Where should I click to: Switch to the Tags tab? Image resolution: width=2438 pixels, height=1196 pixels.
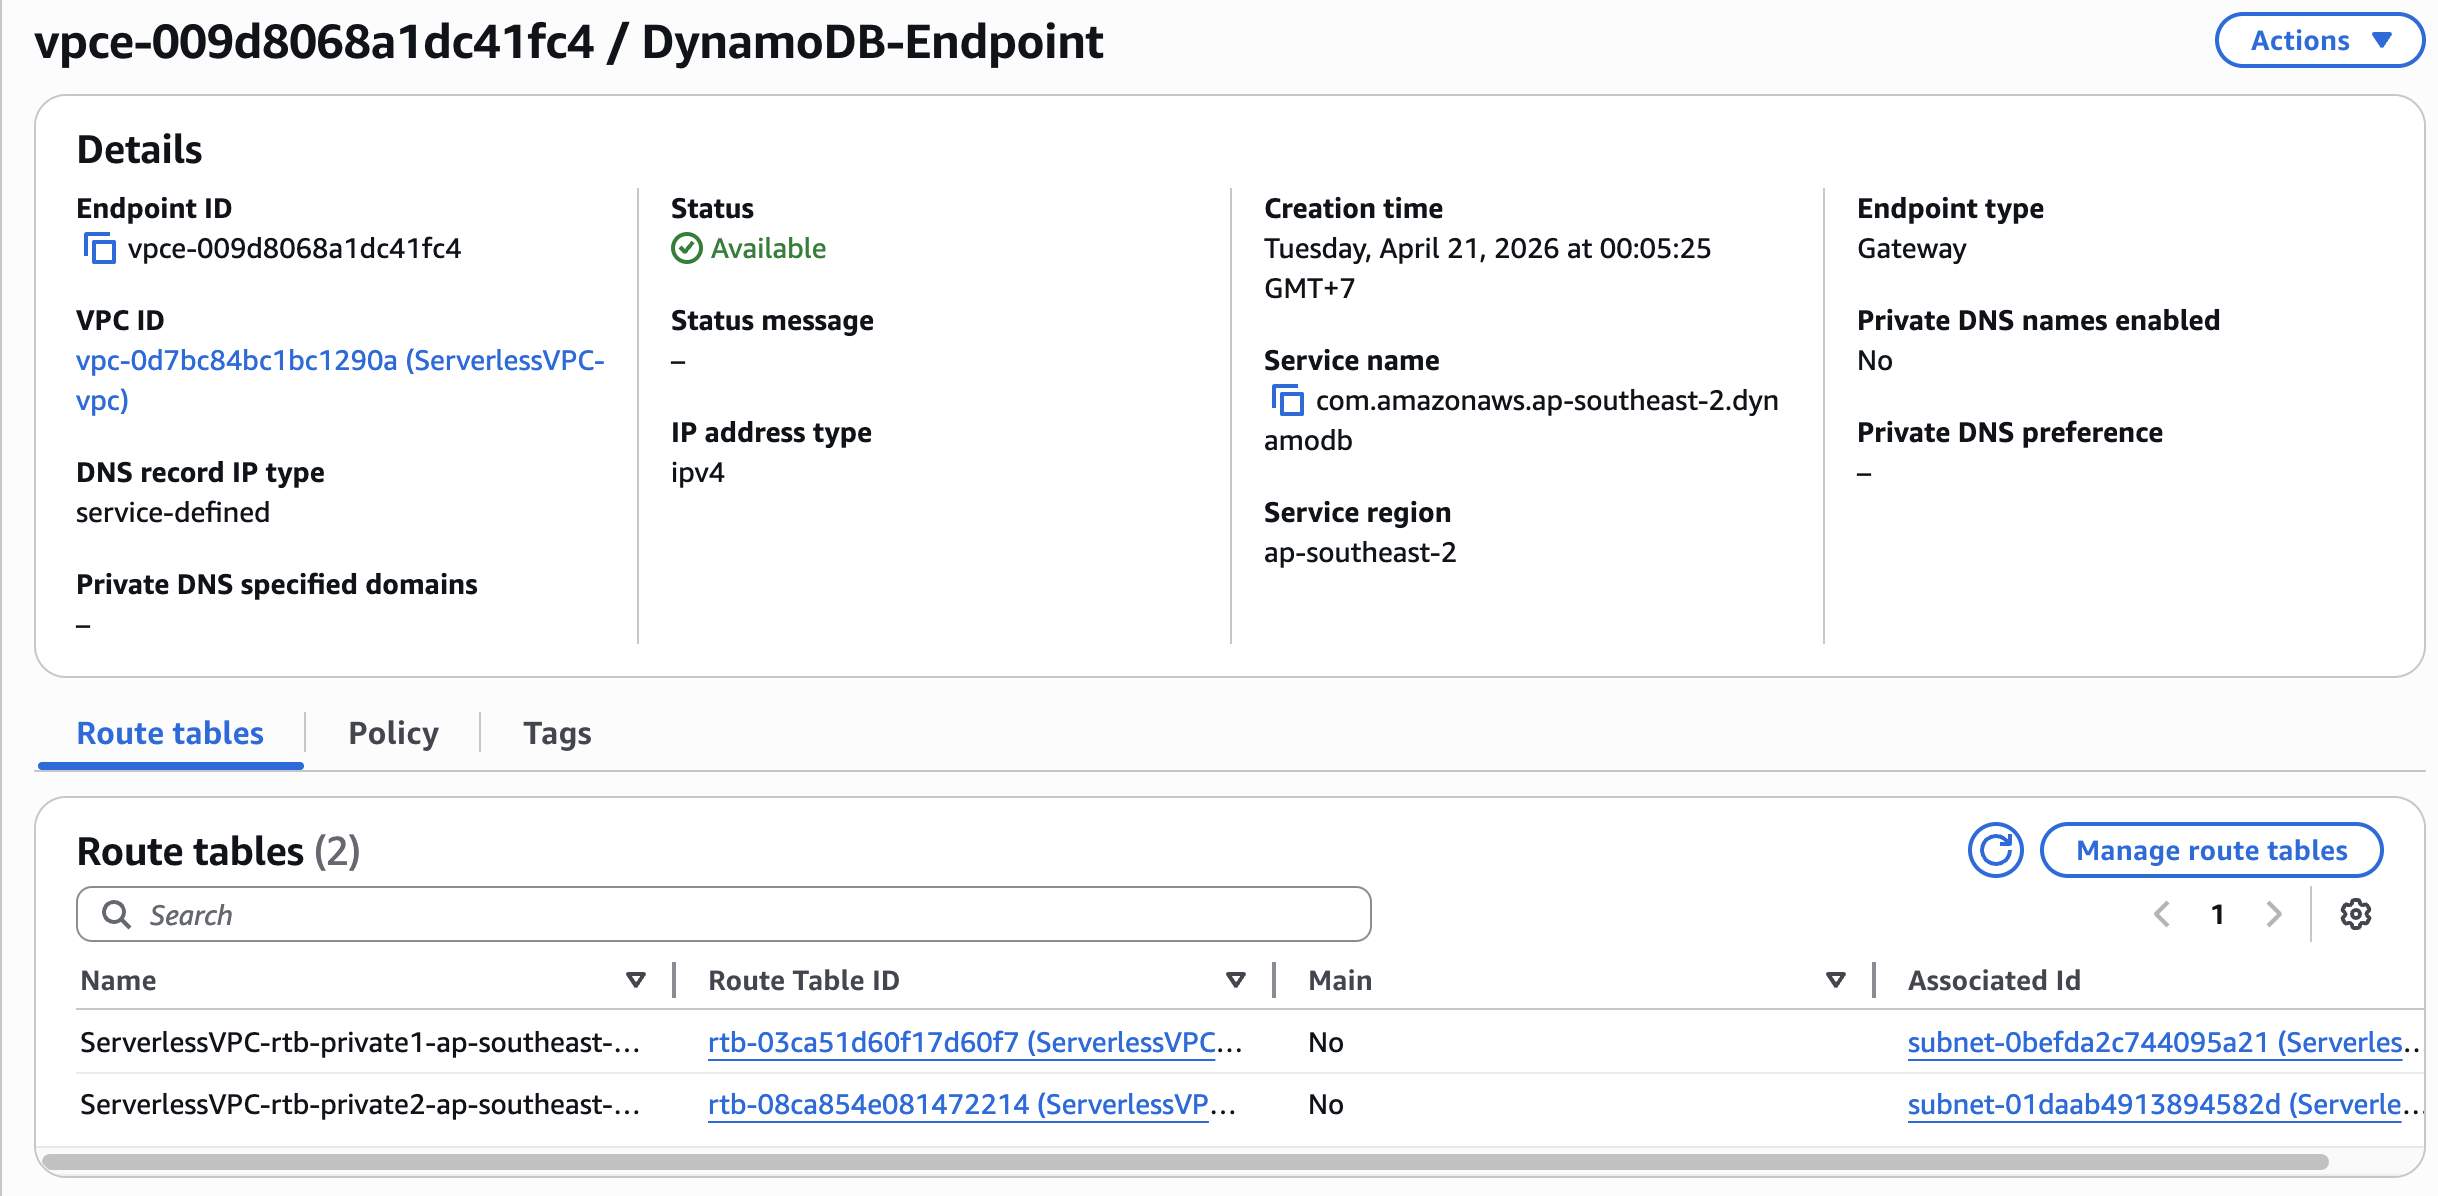click(556, 733)
